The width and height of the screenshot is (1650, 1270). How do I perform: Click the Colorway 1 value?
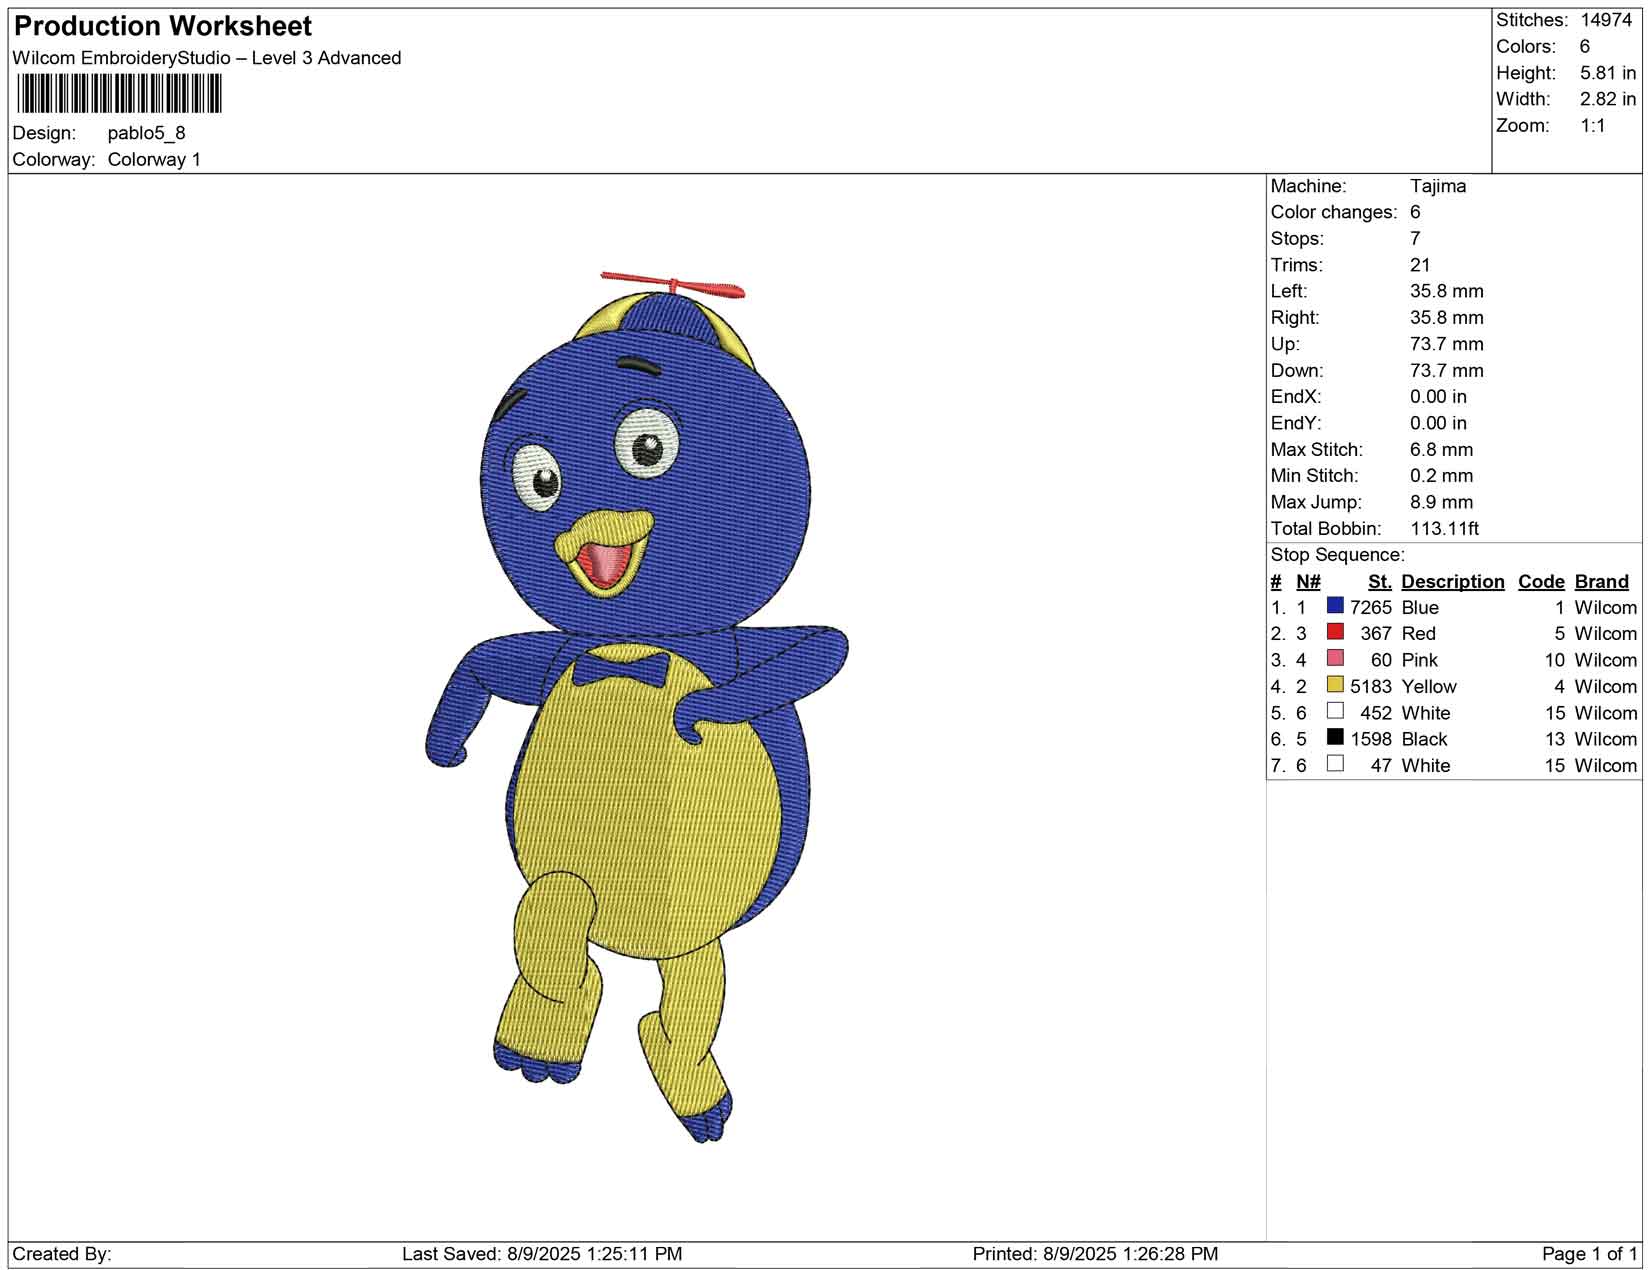tap(154, 160)
